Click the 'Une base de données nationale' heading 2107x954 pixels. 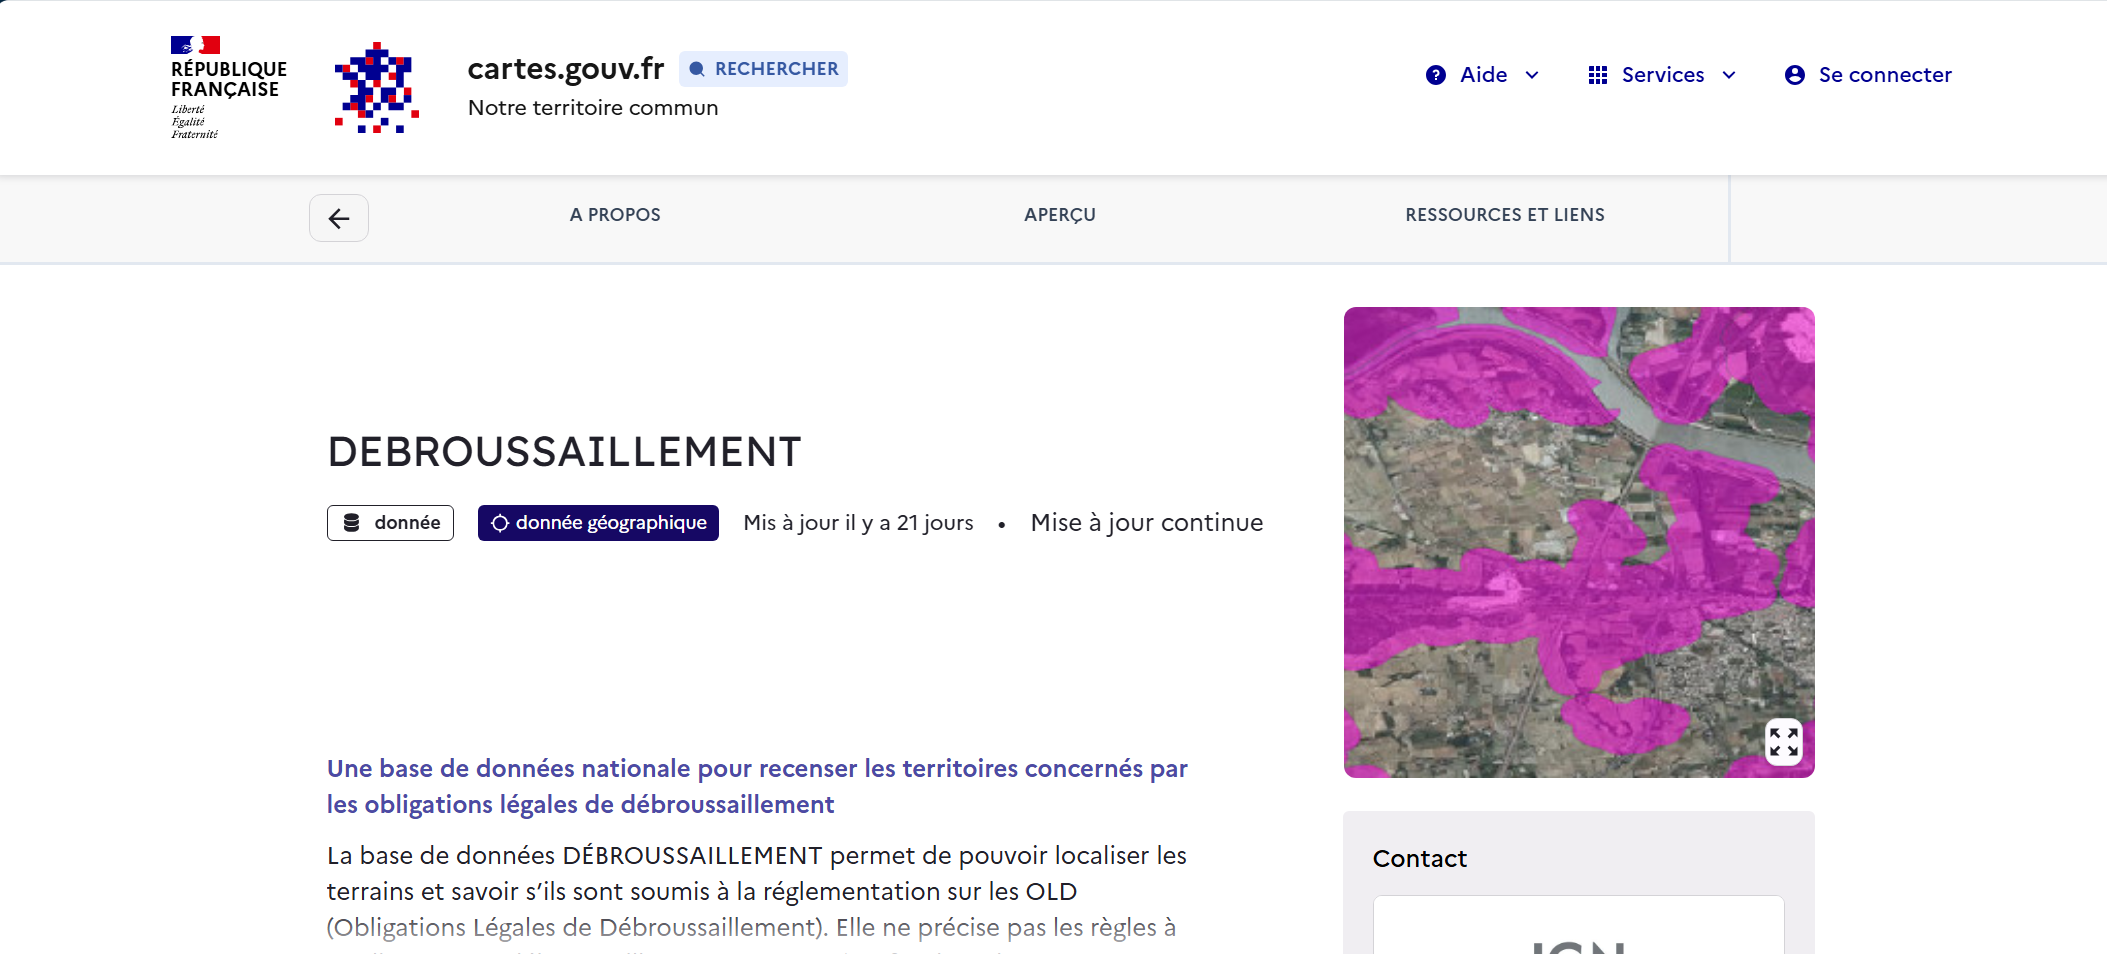[x=757, y=786]
